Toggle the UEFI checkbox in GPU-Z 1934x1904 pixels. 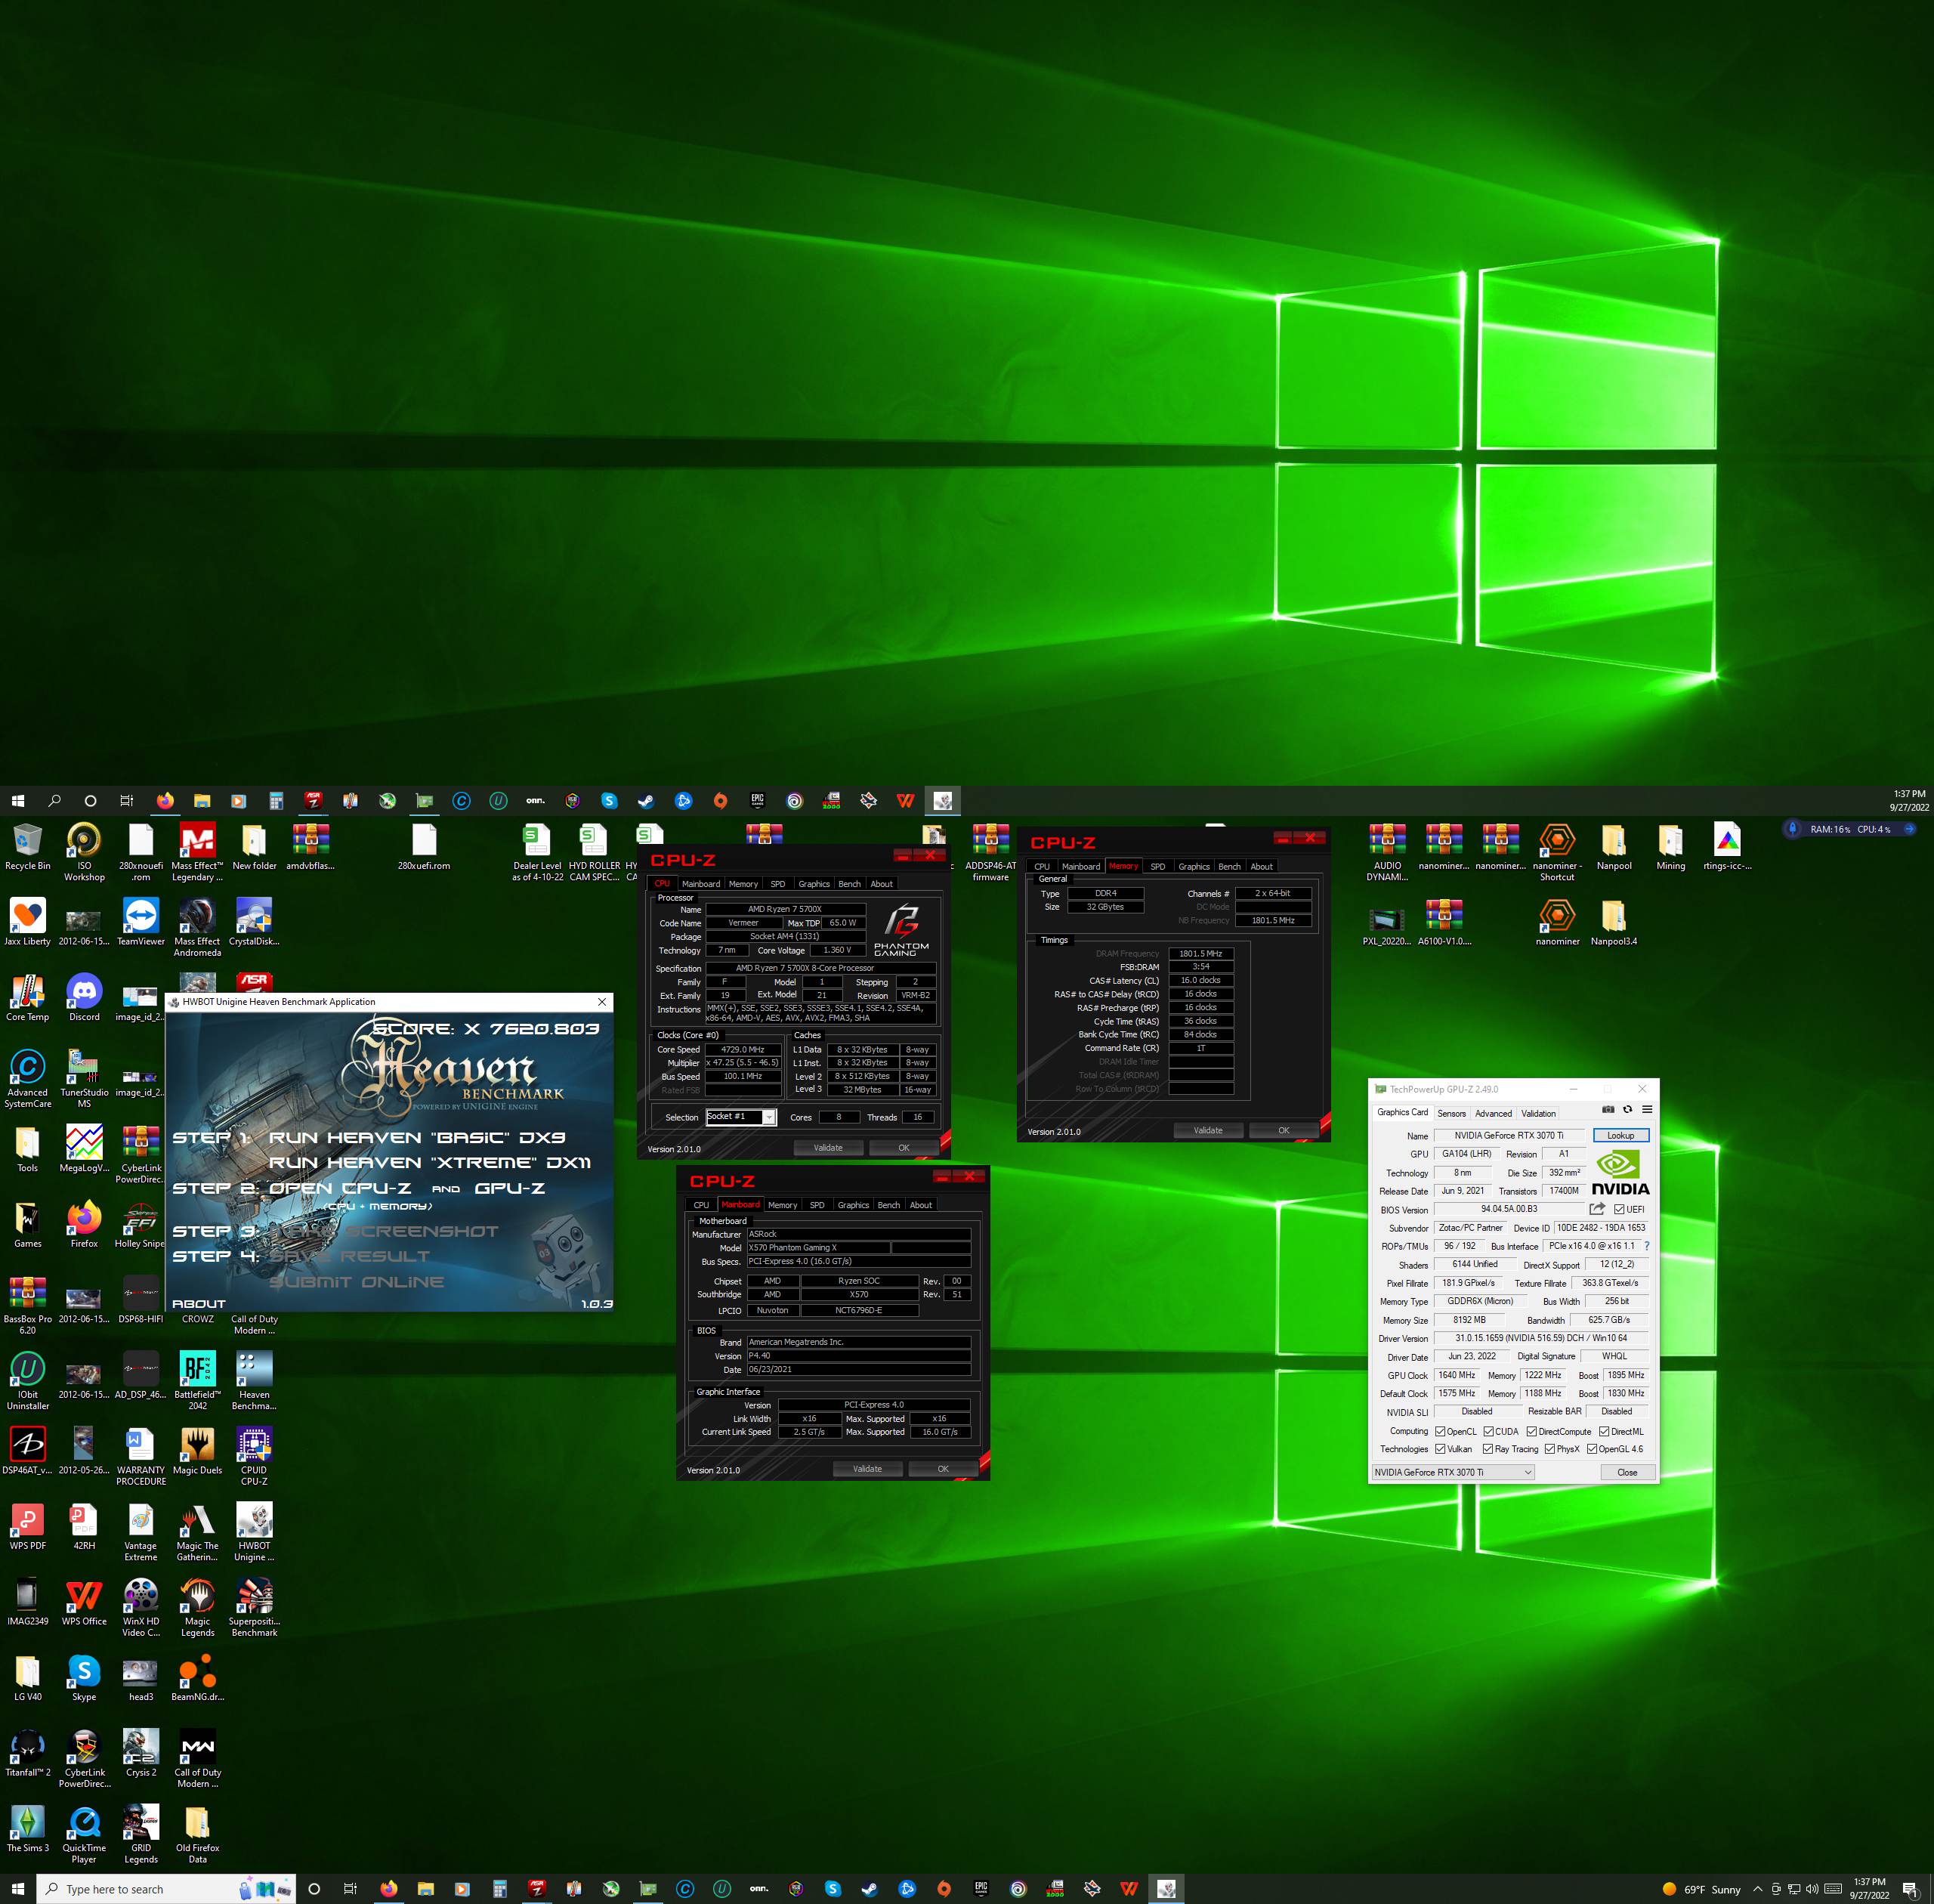click(1619, 1209)
